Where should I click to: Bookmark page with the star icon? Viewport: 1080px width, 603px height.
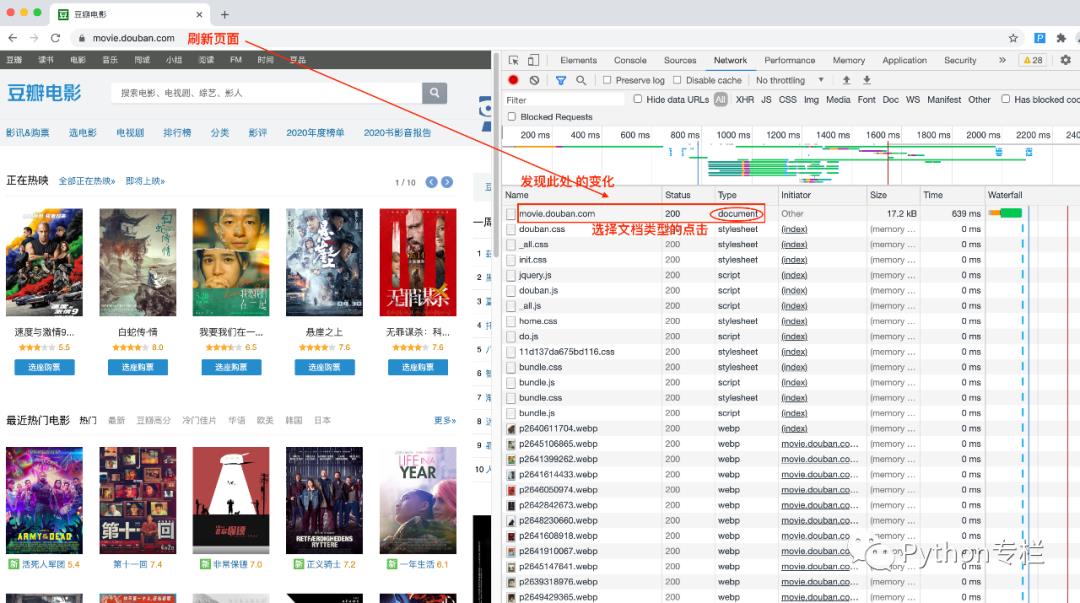pos(1013,38)
